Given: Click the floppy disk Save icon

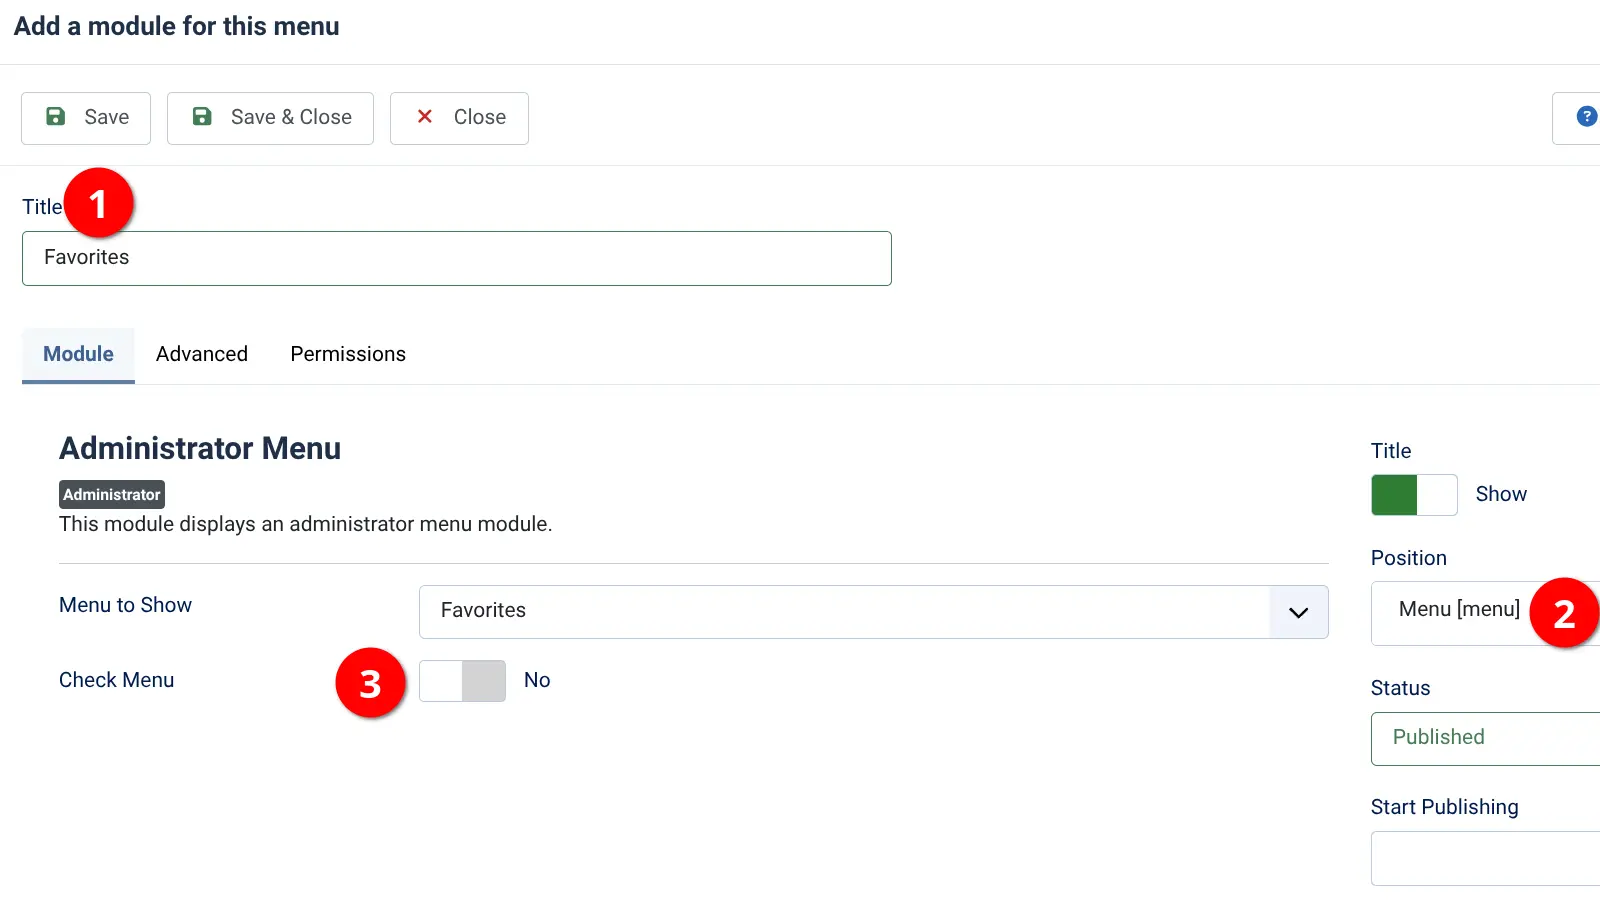Looking at the screenshot, I should coord(57,117).
